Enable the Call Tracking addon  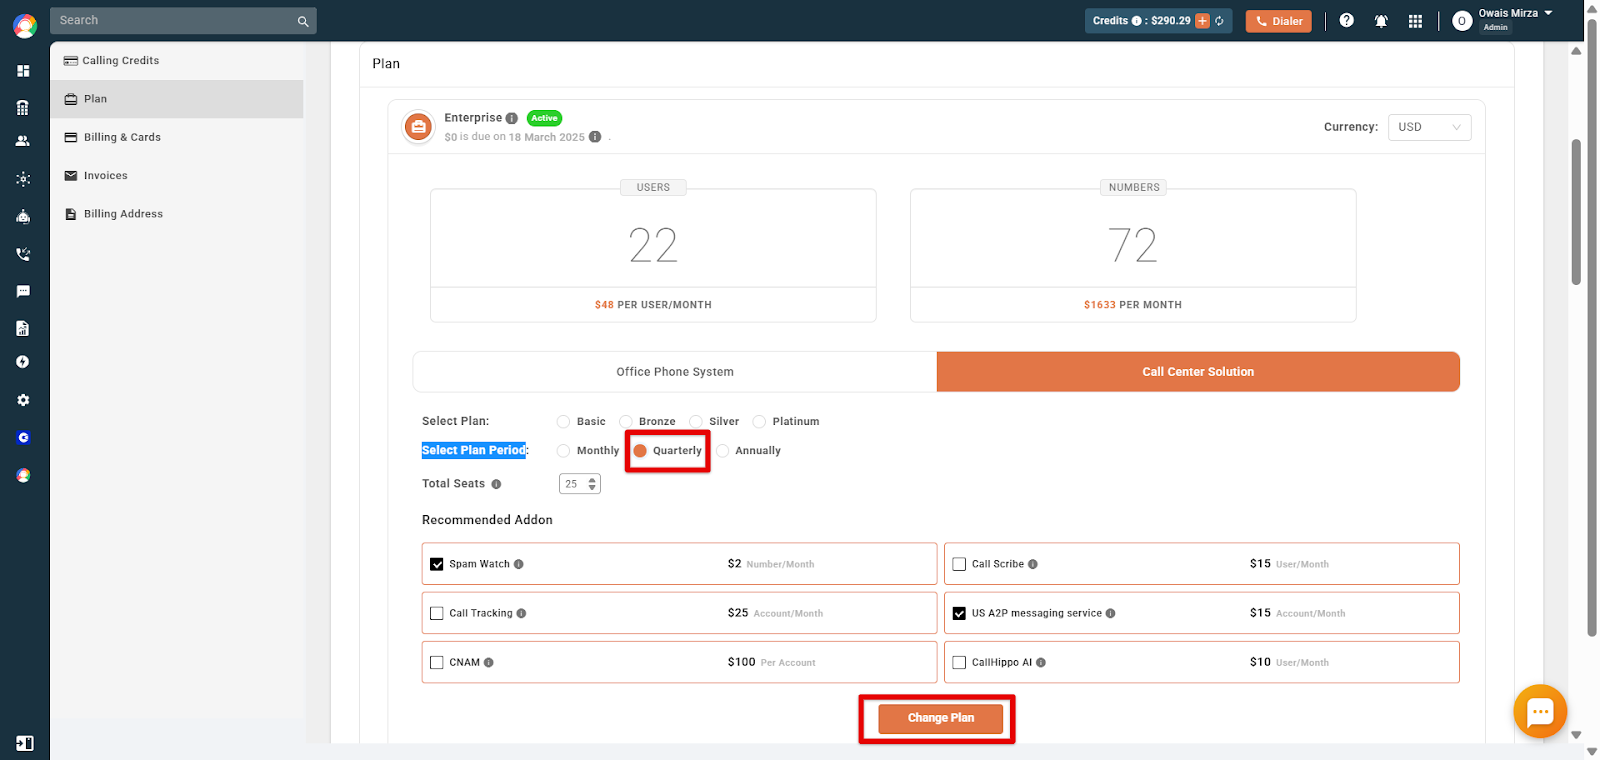click(437, 613)
